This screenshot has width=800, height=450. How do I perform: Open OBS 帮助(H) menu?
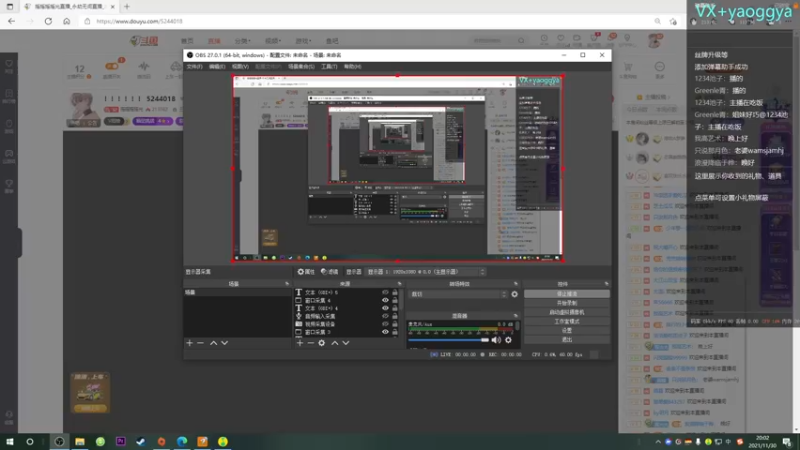point(352,66)
